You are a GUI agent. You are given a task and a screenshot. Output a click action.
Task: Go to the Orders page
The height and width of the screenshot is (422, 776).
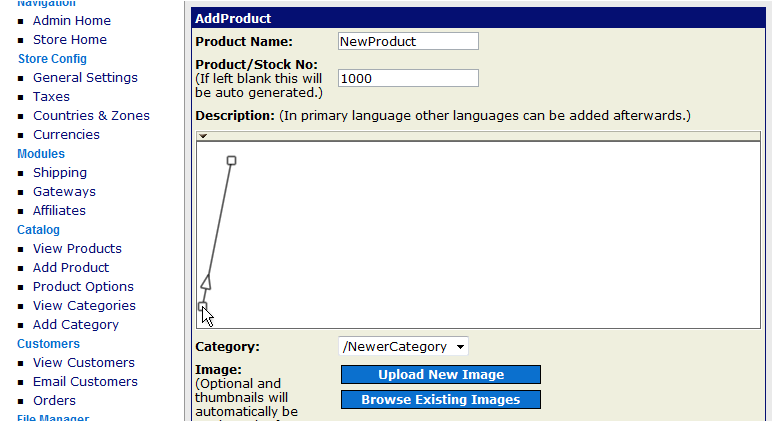coord(54,400)
